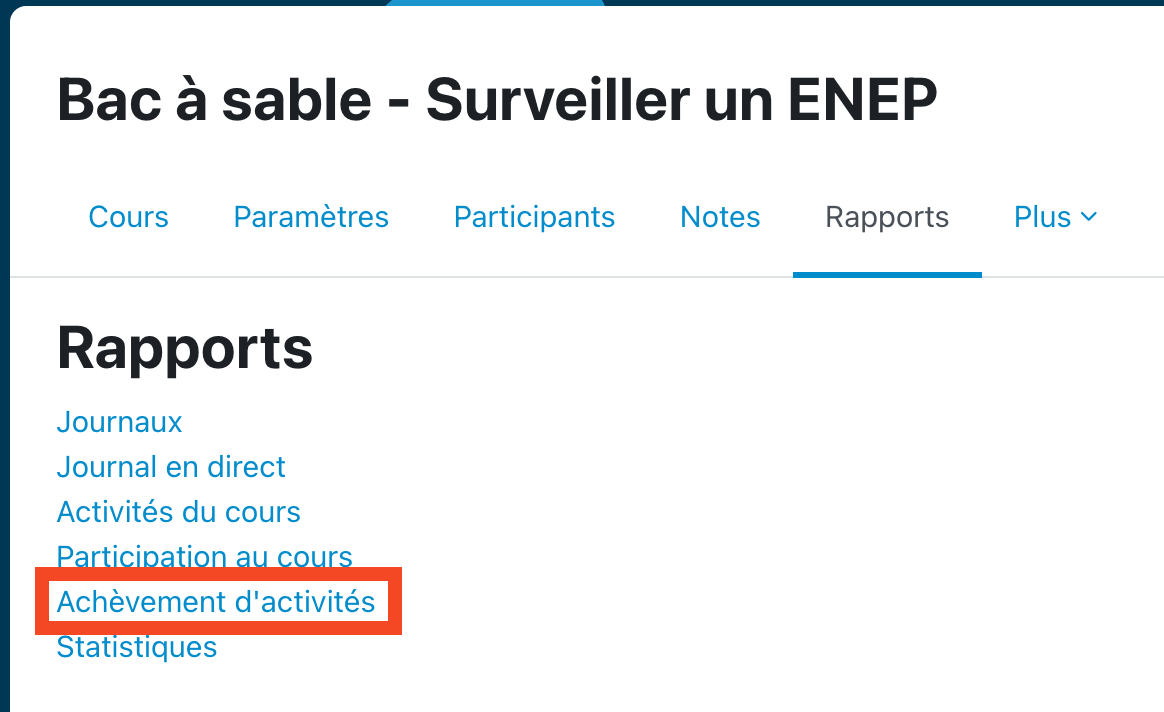The image size is (1164, 712).
Task: Click the dark navy left edge strip
Action: [x=4, y=400]
